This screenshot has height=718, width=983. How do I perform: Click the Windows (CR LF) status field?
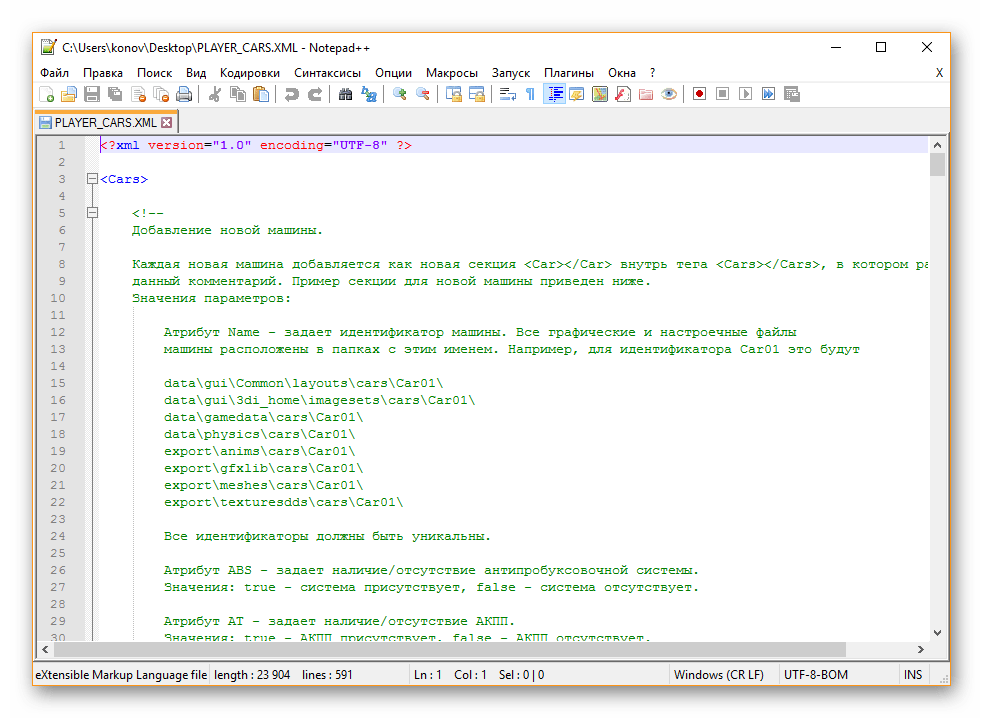[x=719, y=675]
